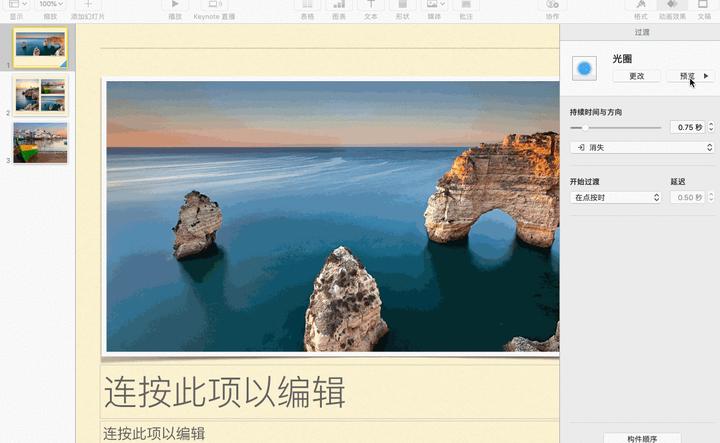Image resolution: width=720 pixels, height=443 pixels.
Task: Click the 预览 preview button
Action: pyautogui.click(x=691, y=76)
